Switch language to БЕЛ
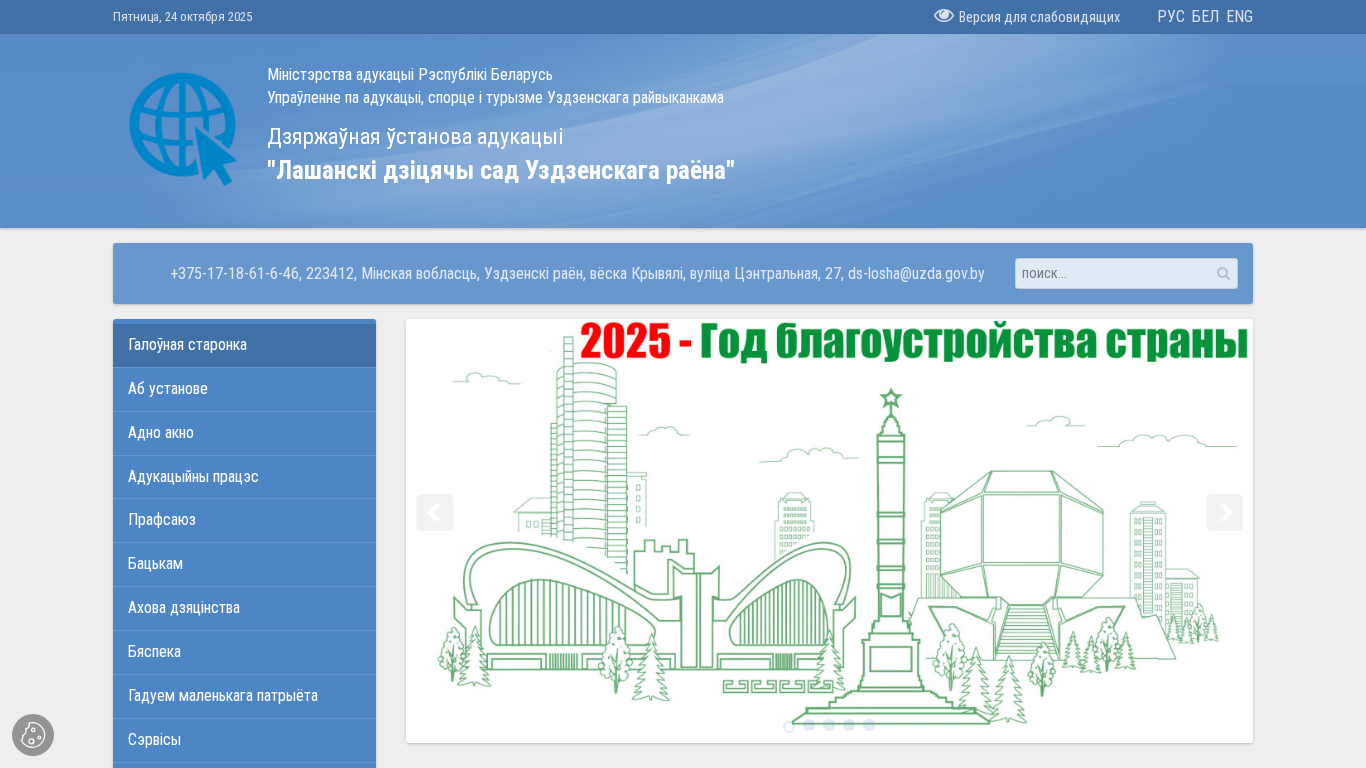 click(x=1205, y=17)
